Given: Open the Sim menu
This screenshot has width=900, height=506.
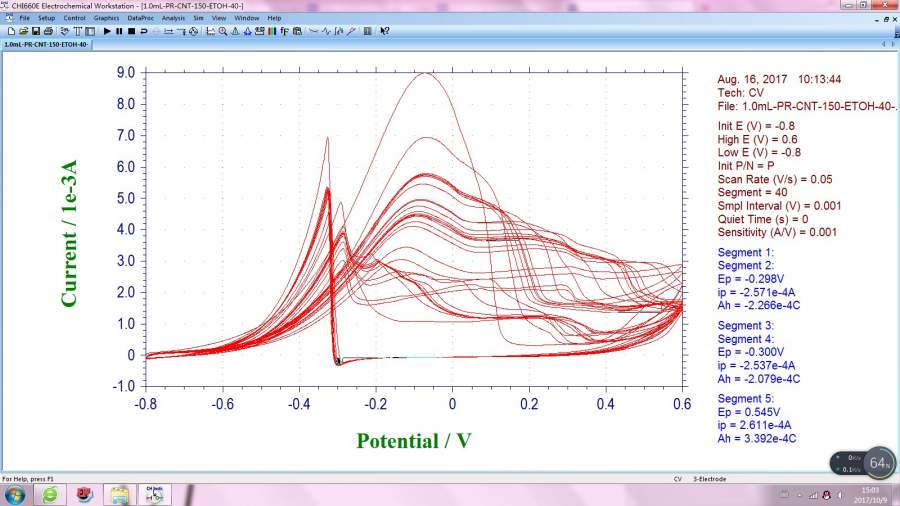Looking at the screenshot, I should pyautogui.click(x=199, y=18).
